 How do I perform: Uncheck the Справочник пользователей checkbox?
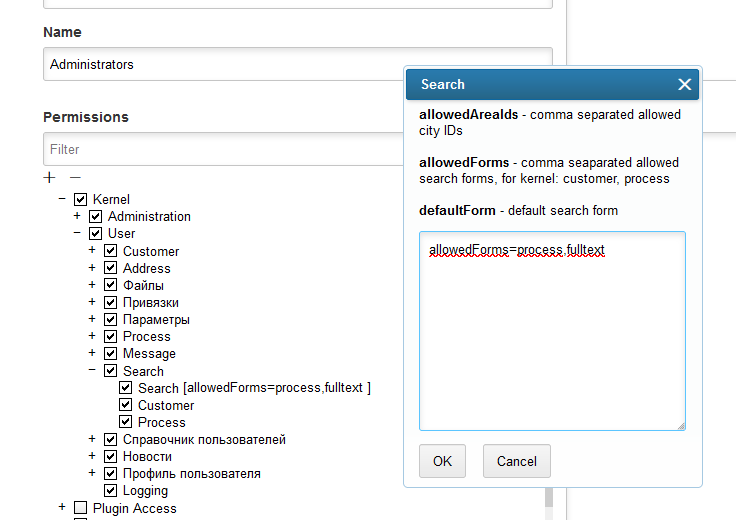[x=110, y=439]
